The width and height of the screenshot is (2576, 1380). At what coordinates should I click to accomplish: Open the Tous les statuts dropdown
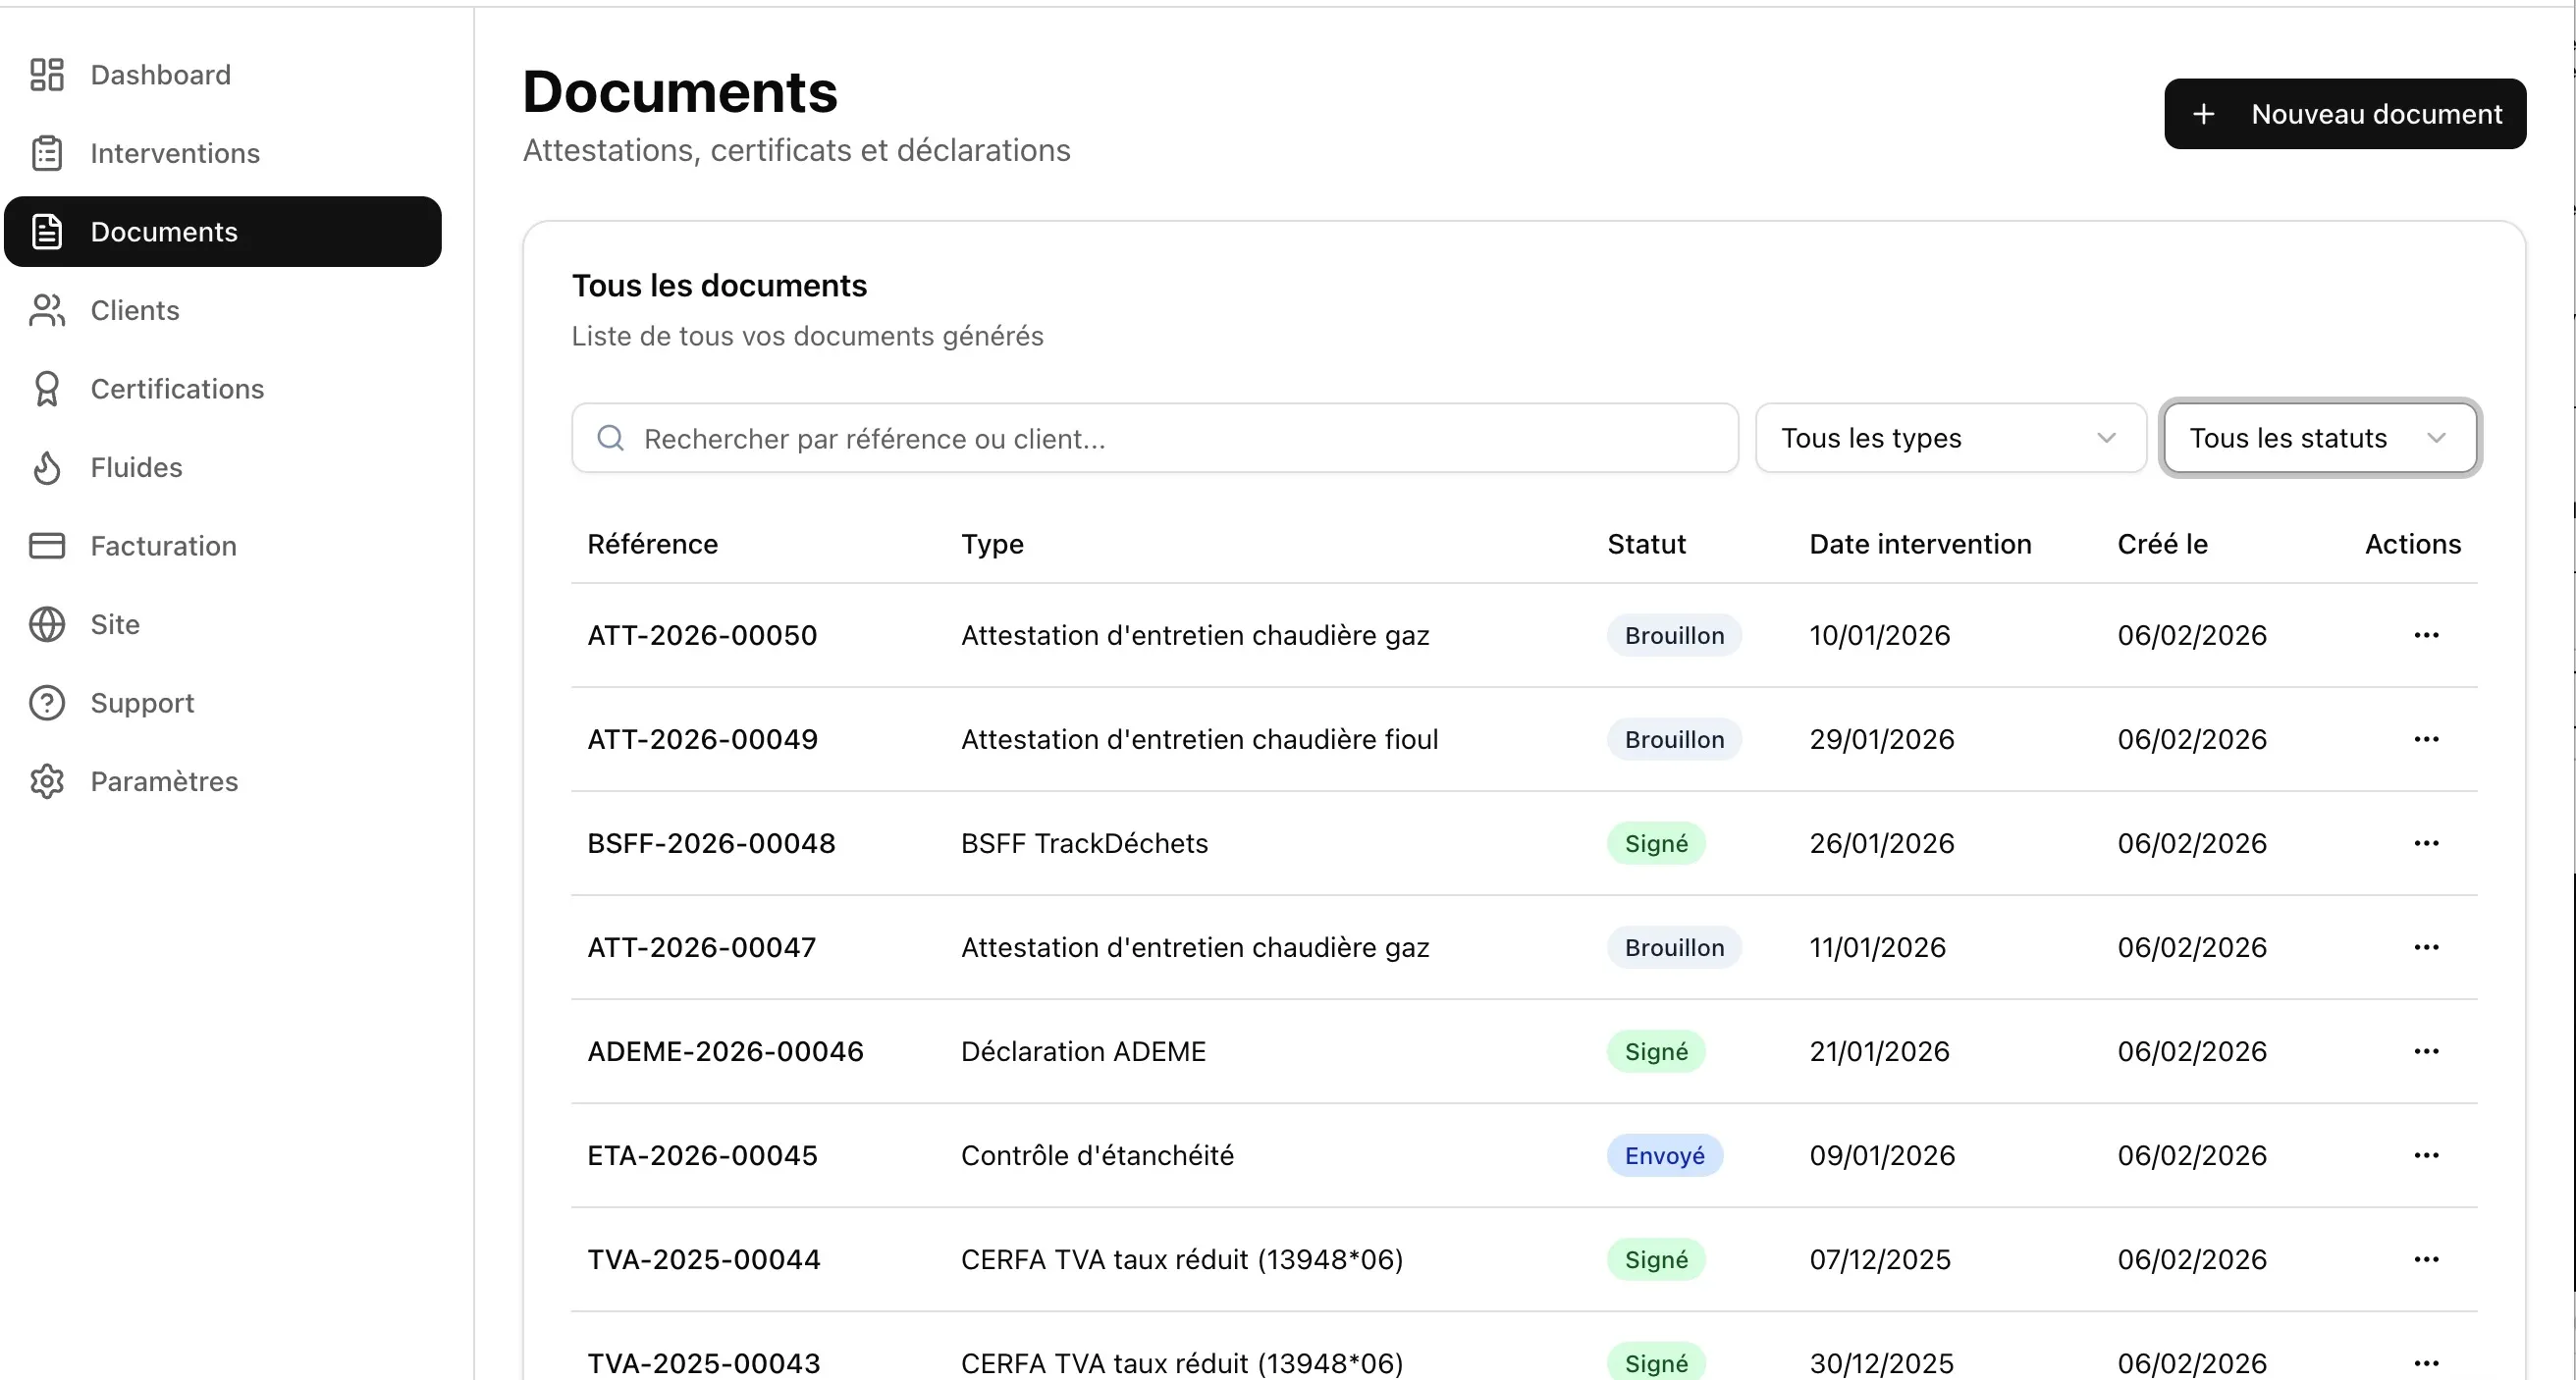click(2320, 438)
